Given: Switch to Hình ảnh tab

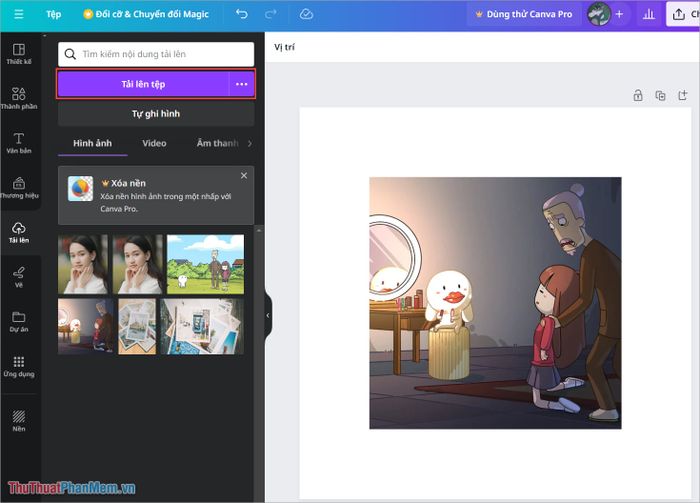Looking at the screenshot, I should click(x=92, y=143).
